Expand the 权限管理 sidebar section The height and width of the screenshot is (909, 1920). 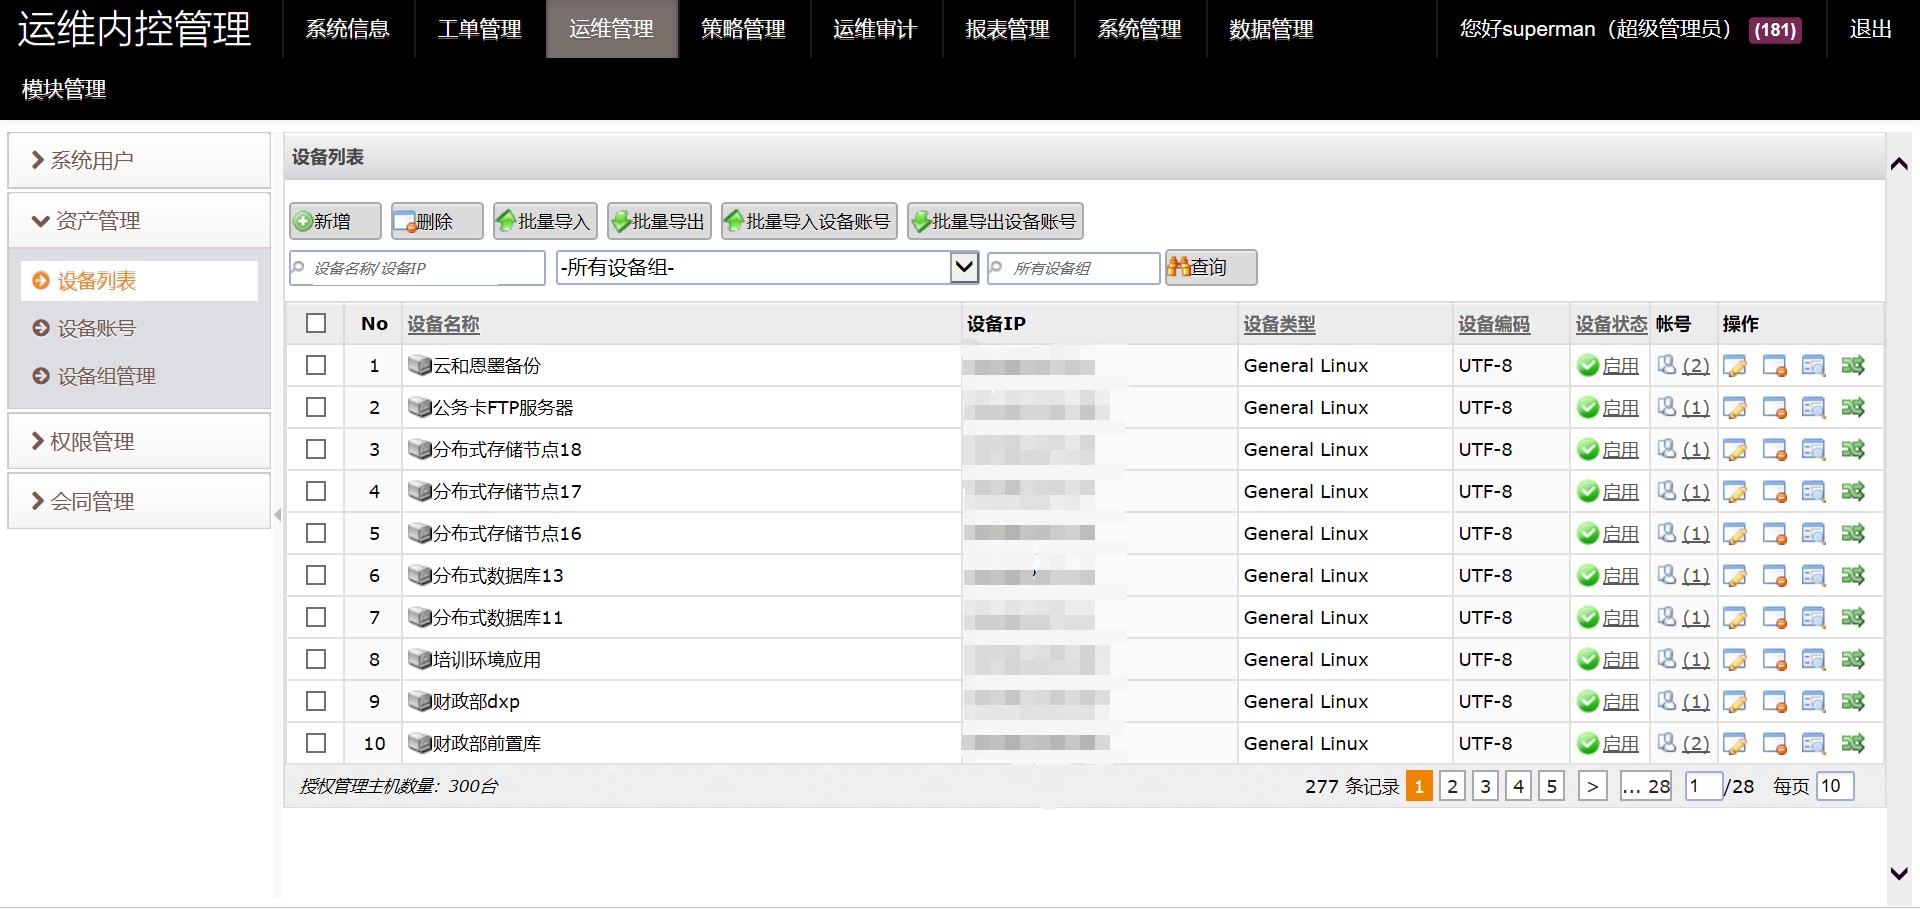[x=139, y=441]
